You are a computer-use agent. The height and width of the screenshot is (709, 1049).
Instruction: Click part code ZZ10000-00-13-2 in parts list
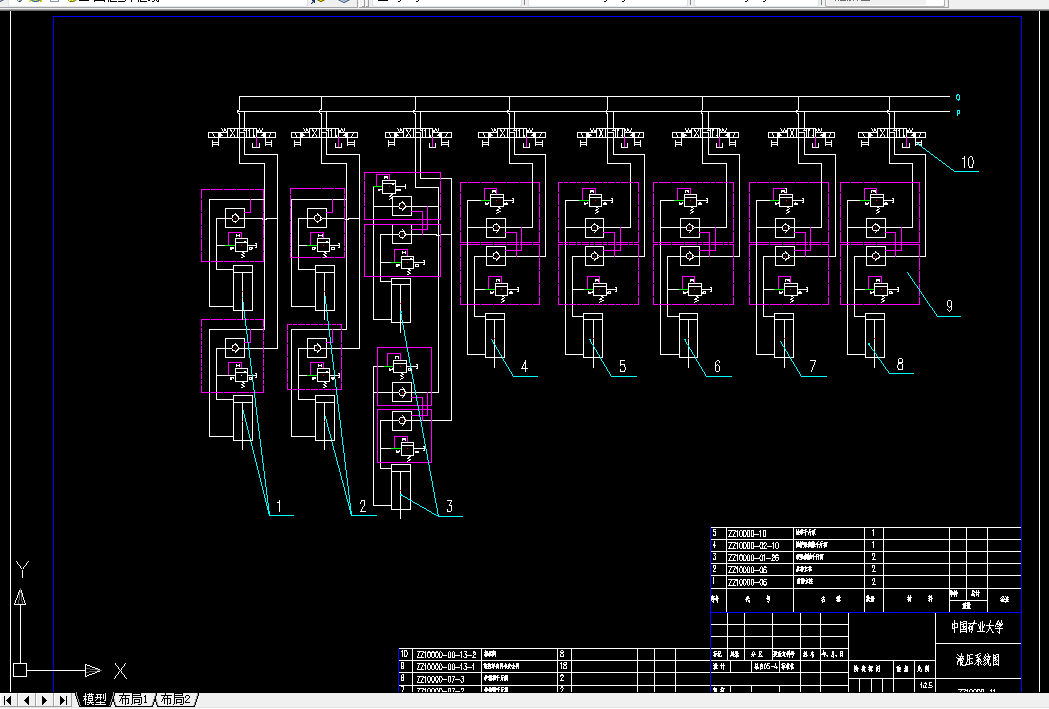click(x=446, y=655)
